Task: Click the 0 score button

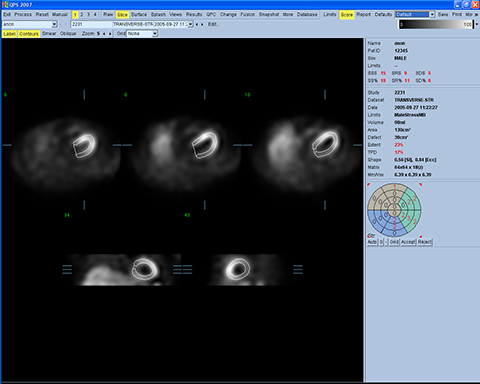Action: 381,242
